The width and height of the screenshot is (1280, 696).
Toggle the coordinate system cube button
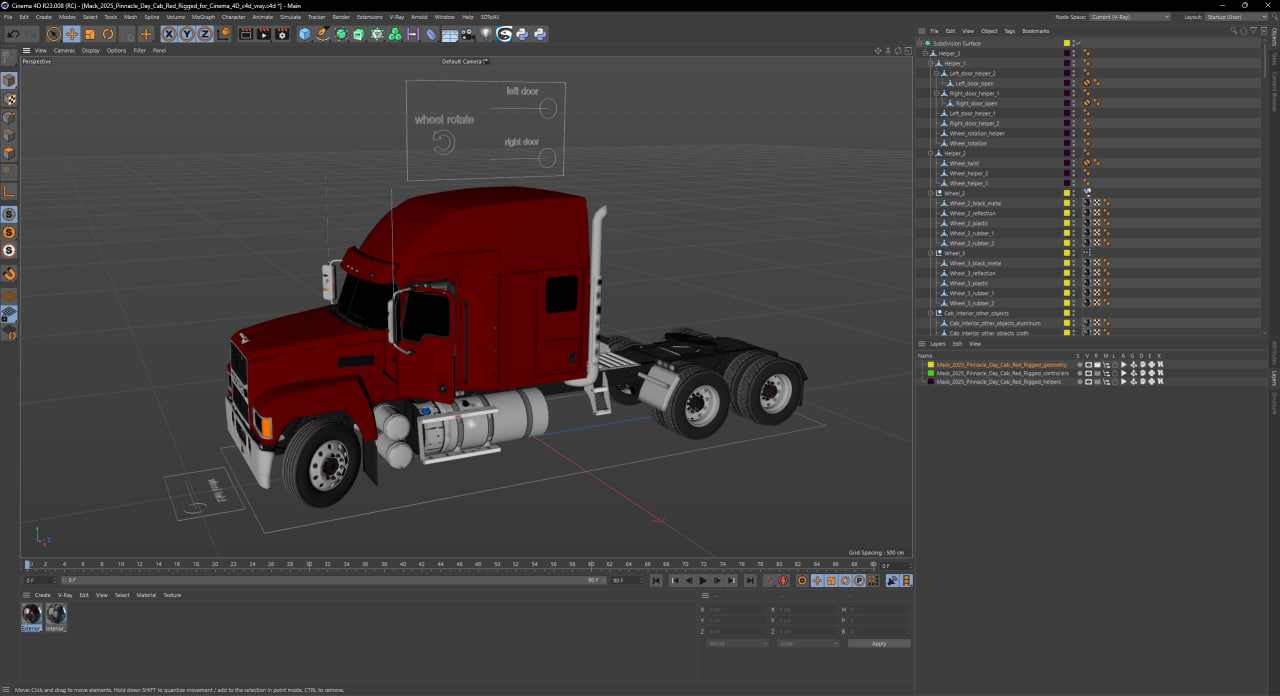[x=223, y=34]
